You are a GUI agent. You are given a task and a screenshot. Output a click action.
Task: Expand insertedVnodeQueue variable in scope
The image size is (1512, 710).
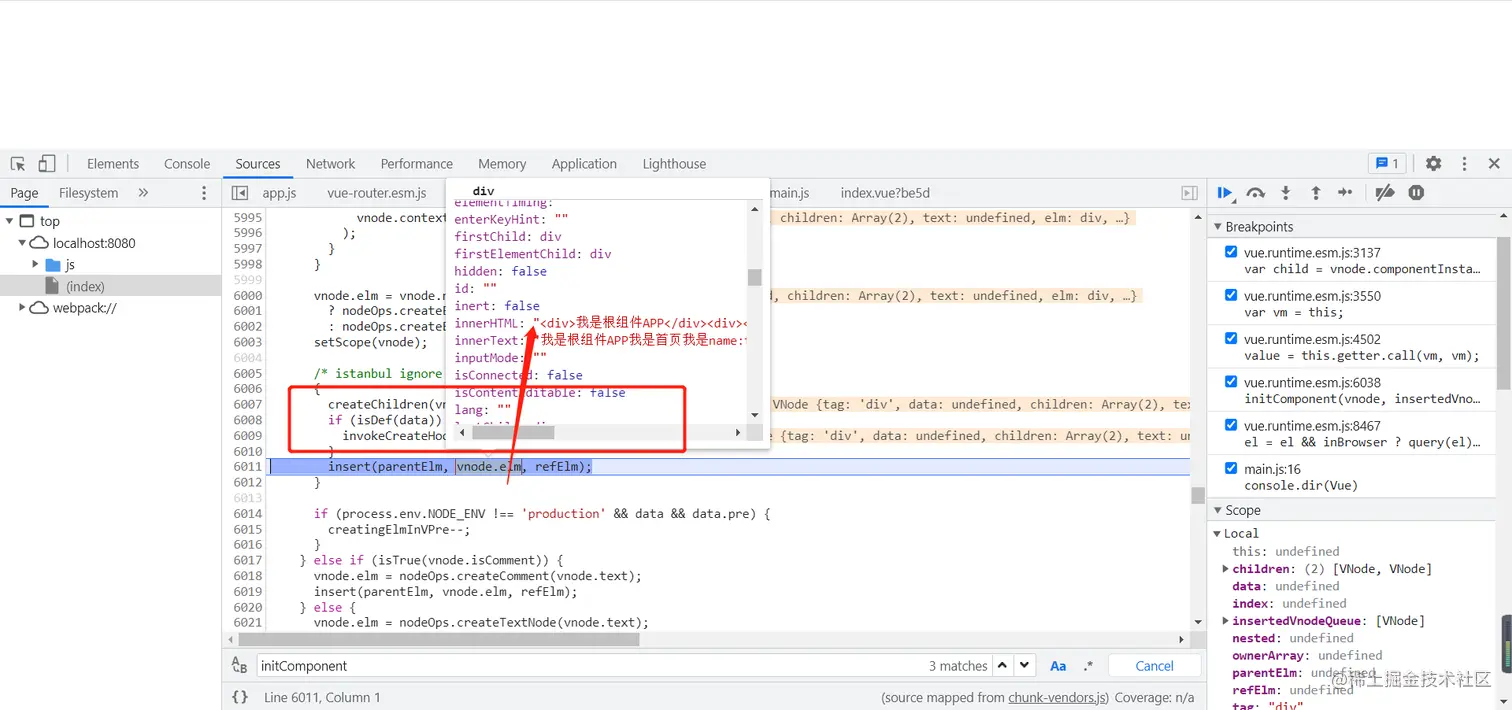1225,621
